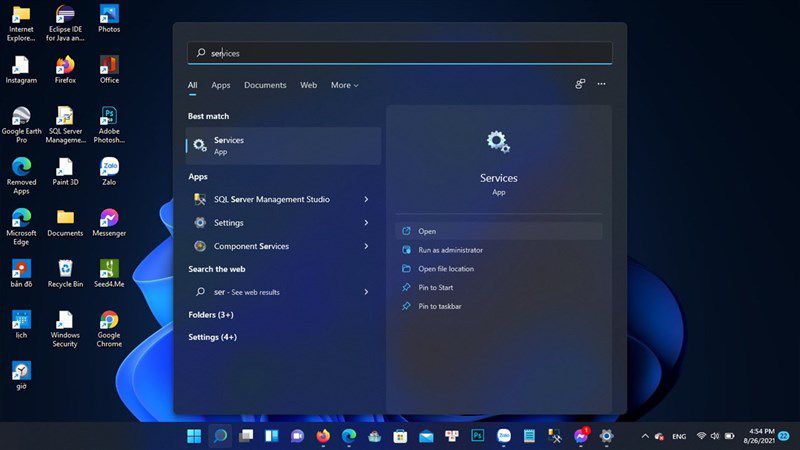The height and width of the screenshot is (450, 800).
Task: Click the search feedback people icon
Action: (580, 84)
